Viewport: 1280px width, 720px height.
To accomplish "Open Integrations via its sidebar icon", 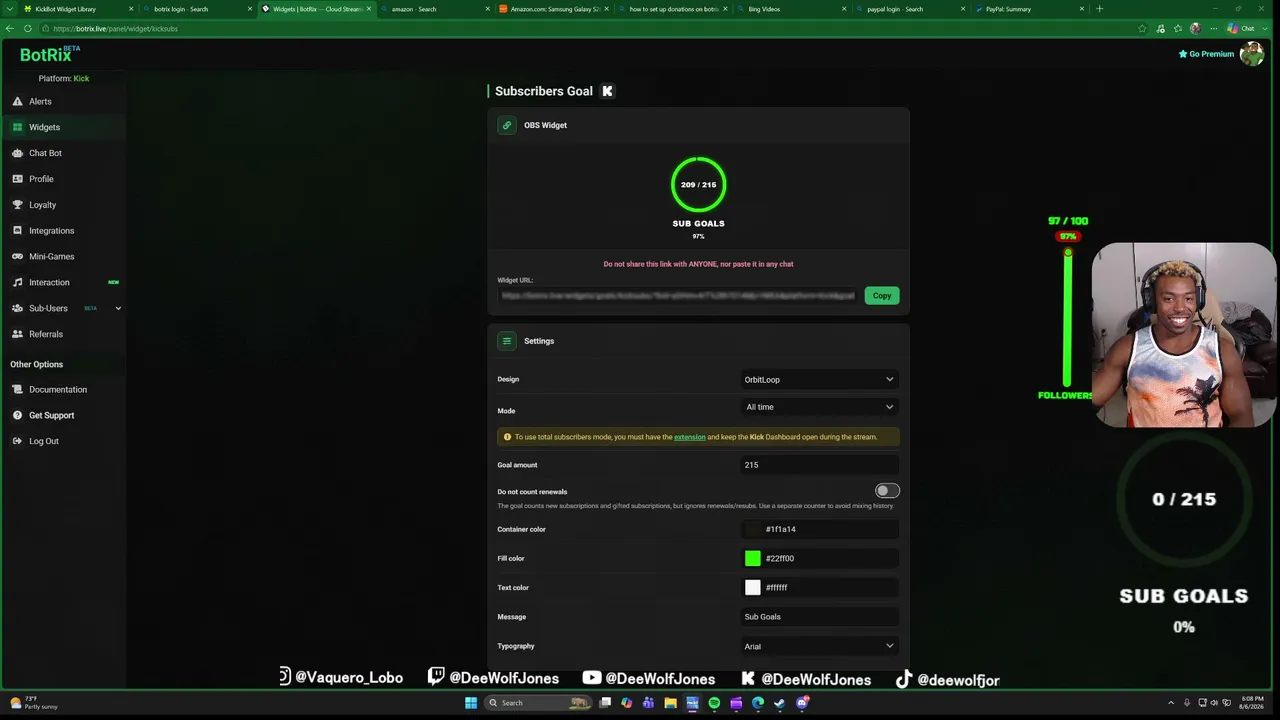I will [17, 231].
